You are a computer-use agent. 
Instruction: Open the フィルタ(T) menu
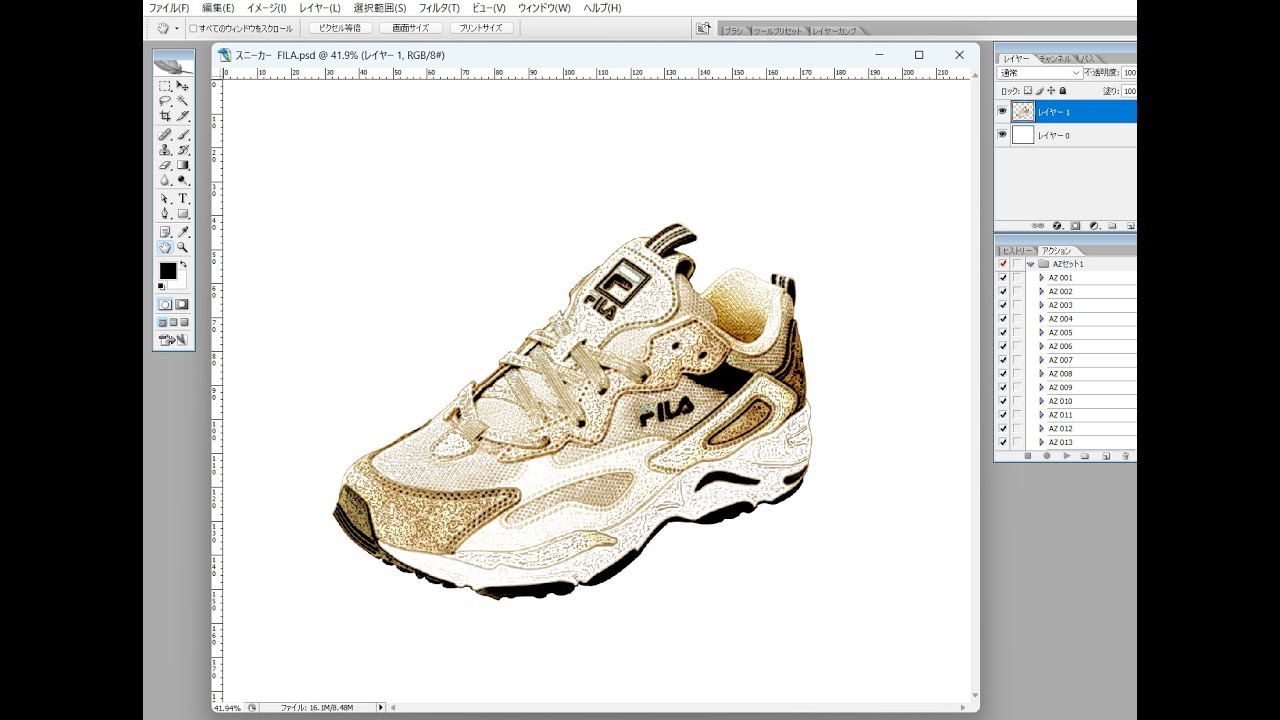click(439, 8)
